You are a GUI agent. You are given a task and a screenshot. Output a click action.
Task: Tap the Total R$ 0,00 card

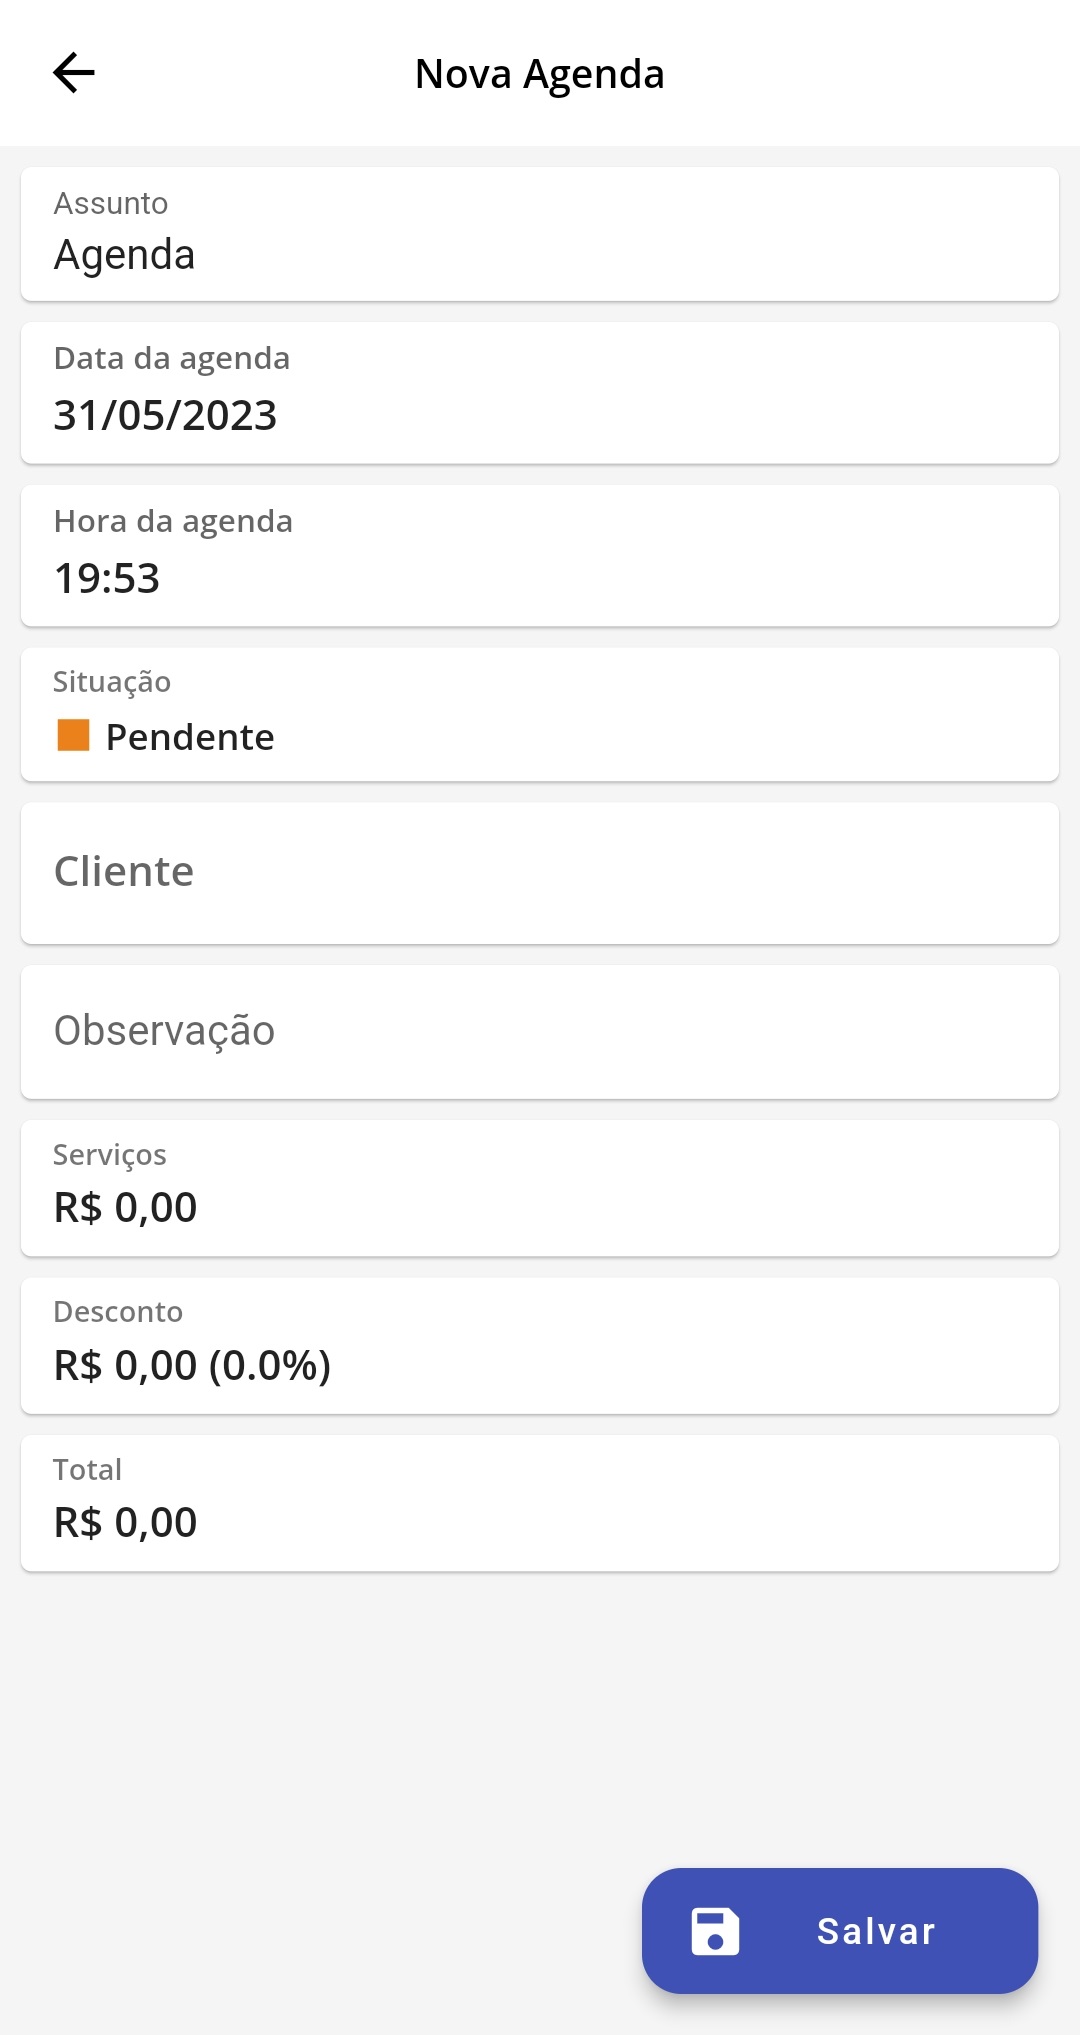pyautogui.click(x=540, y=1503)
